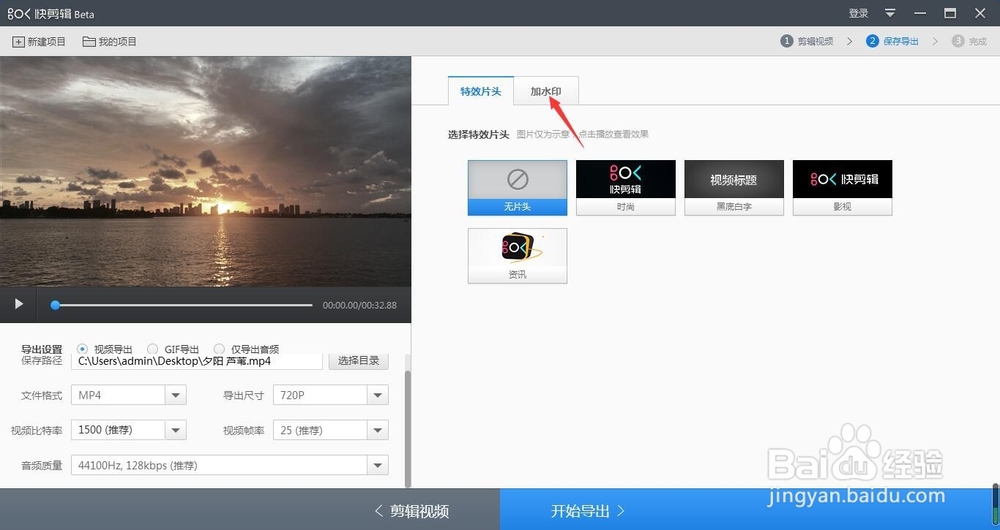Image resolution: width=1000 pixels, height=530 pixels.
Task: Select 视频导出 radio button
Action: (82, 349)
